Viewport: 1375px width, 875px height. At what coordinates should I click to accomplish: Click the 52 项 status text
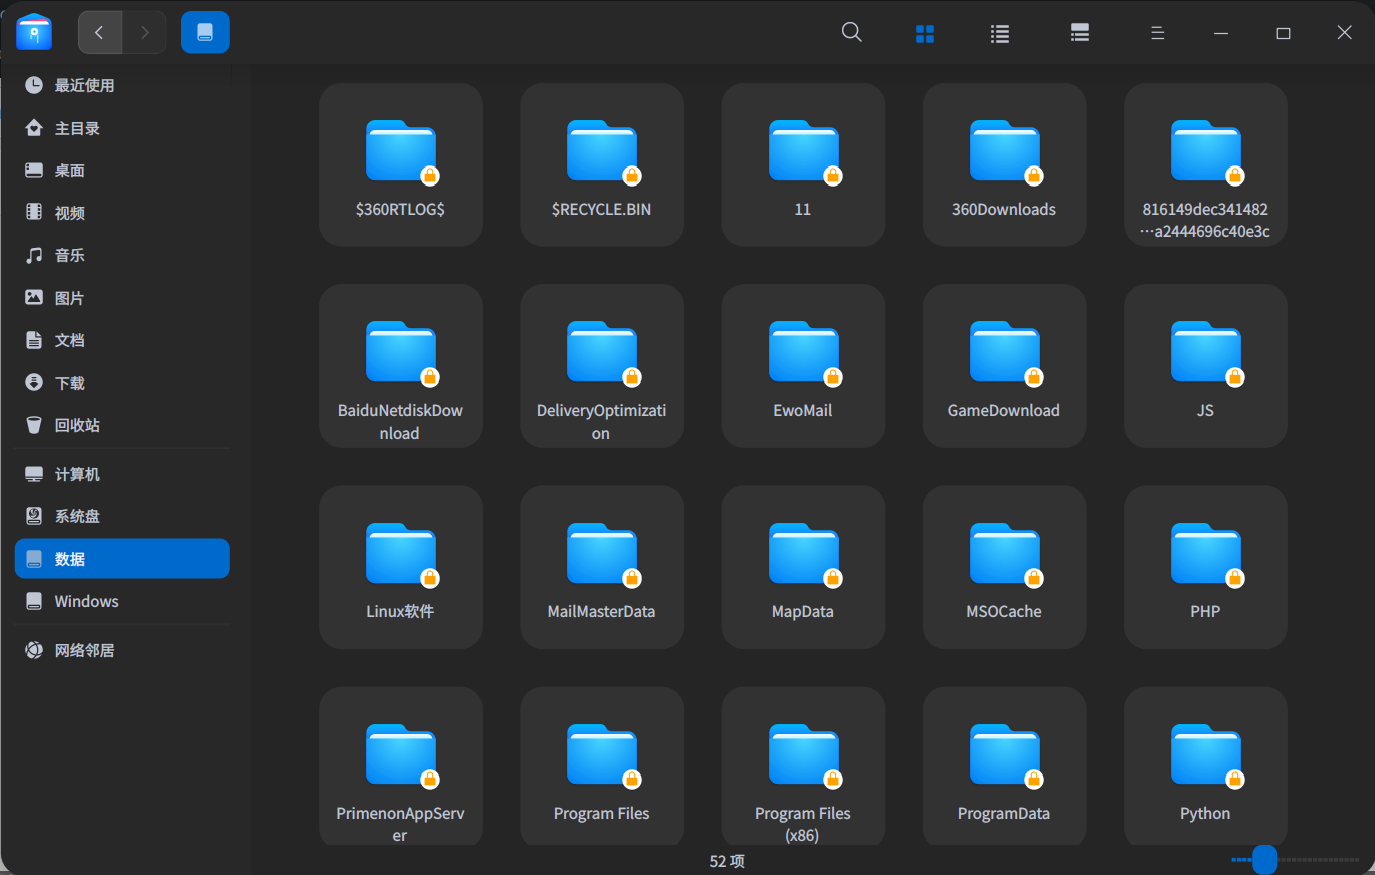727,861
